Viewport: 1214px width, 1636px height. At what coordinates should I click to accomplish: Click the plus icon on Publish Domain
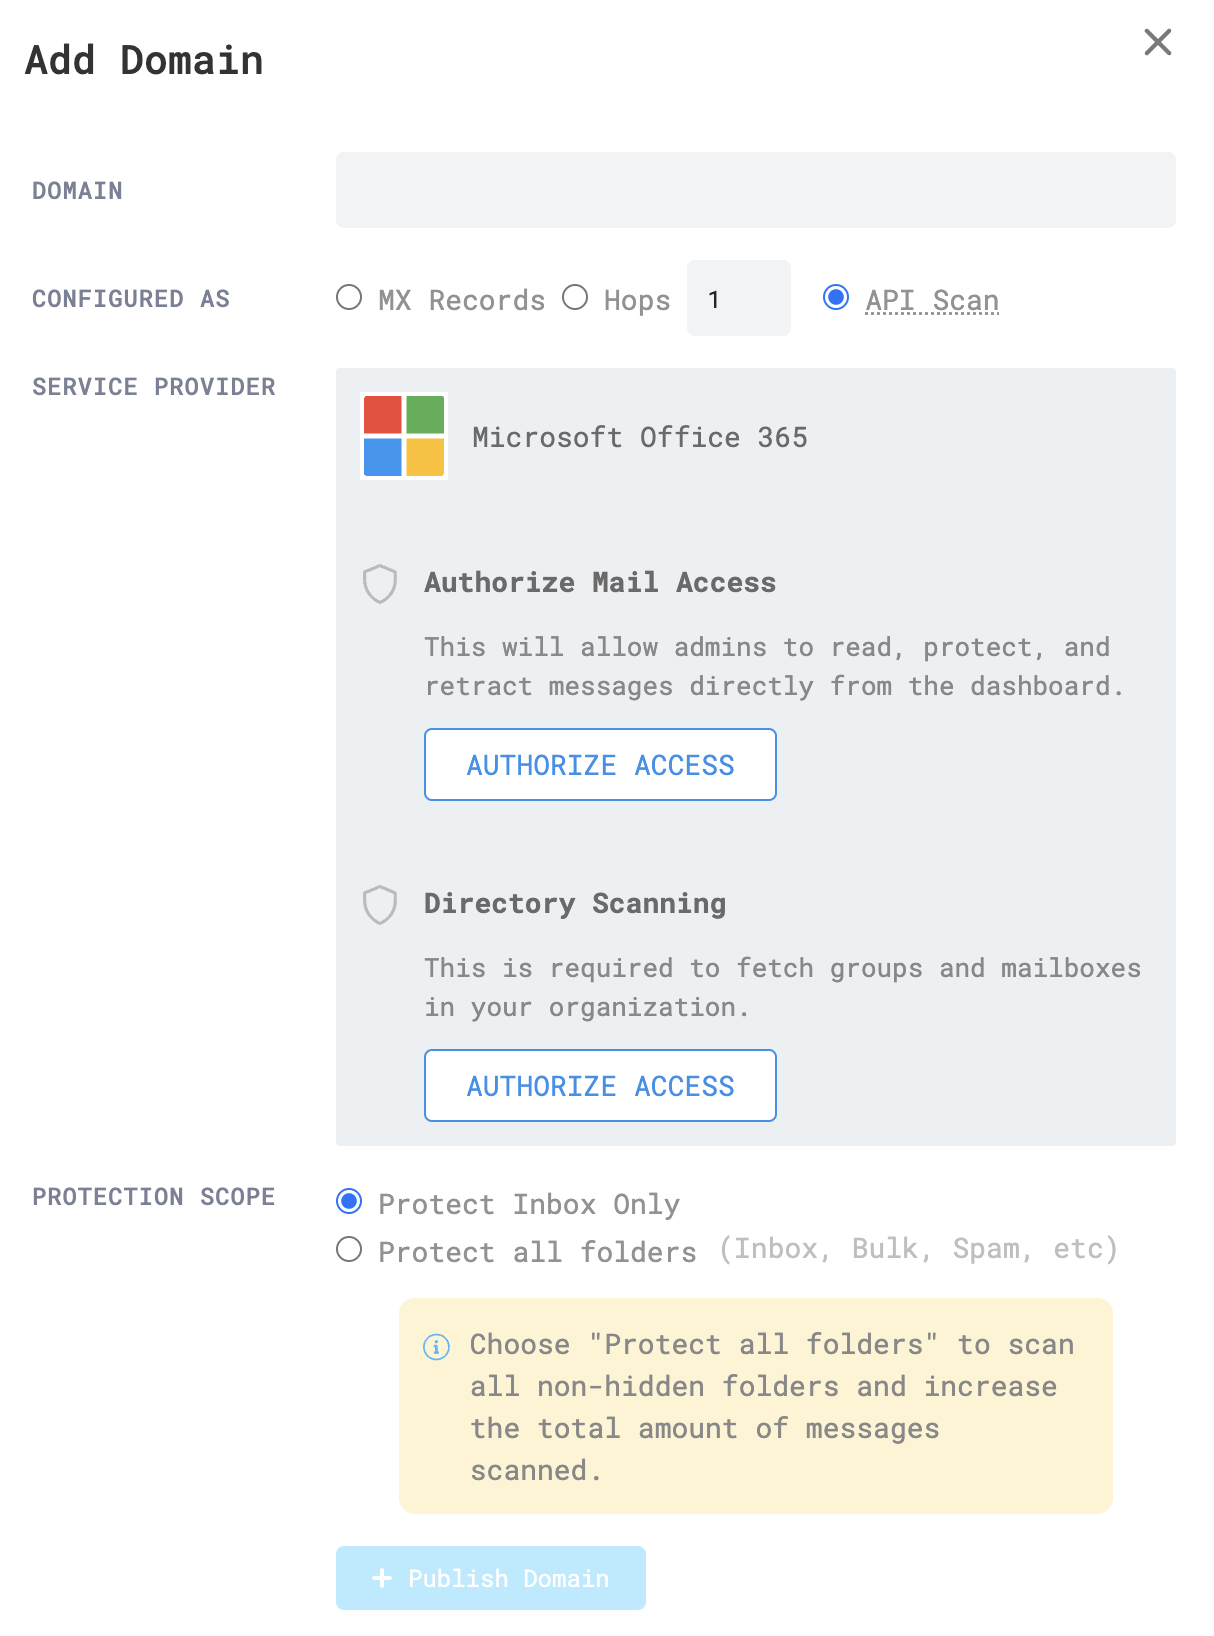coord(381,1578)
